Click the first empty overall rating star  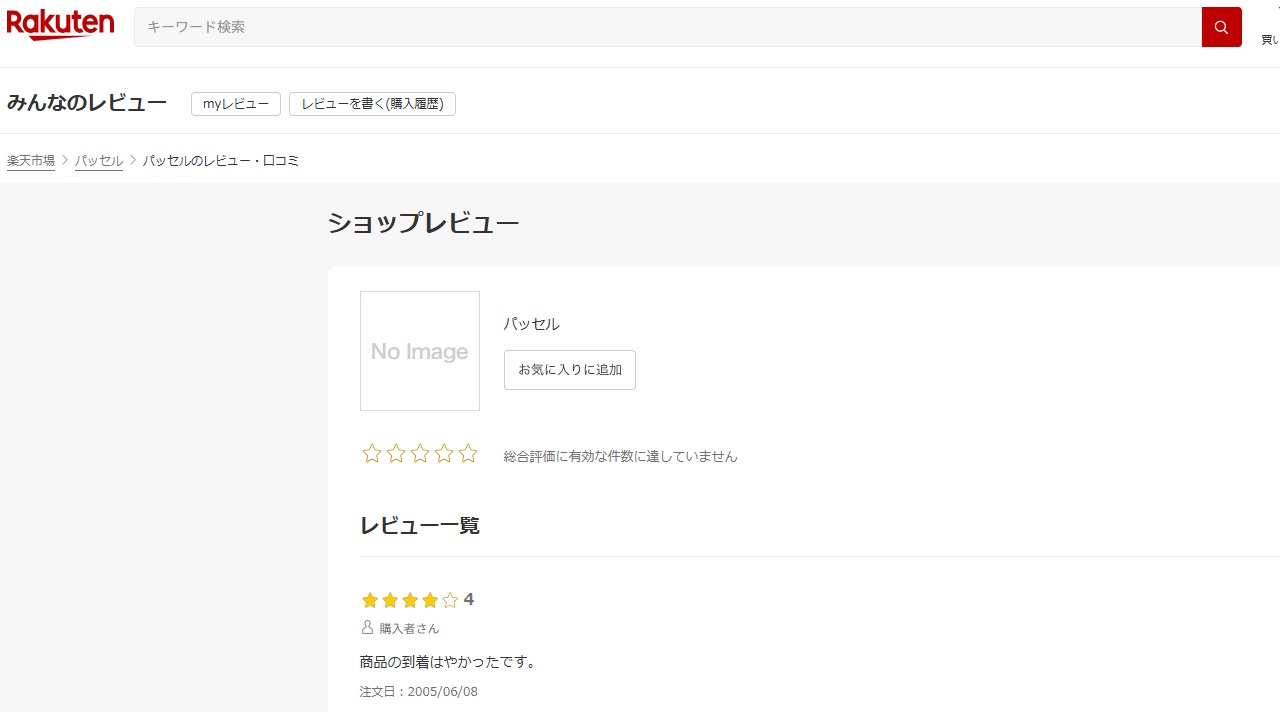pyautogui.click(x=372, y=454)
